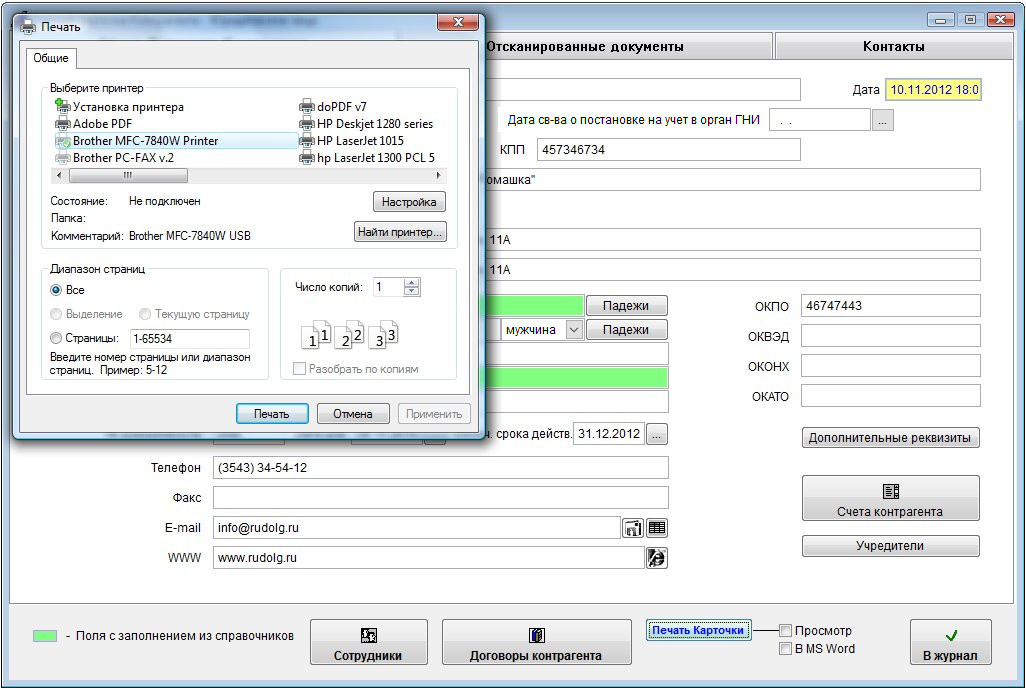Select the Все page range option
Image resolution: width=1026 pixels, height=688 pixels.
[56, 290]
